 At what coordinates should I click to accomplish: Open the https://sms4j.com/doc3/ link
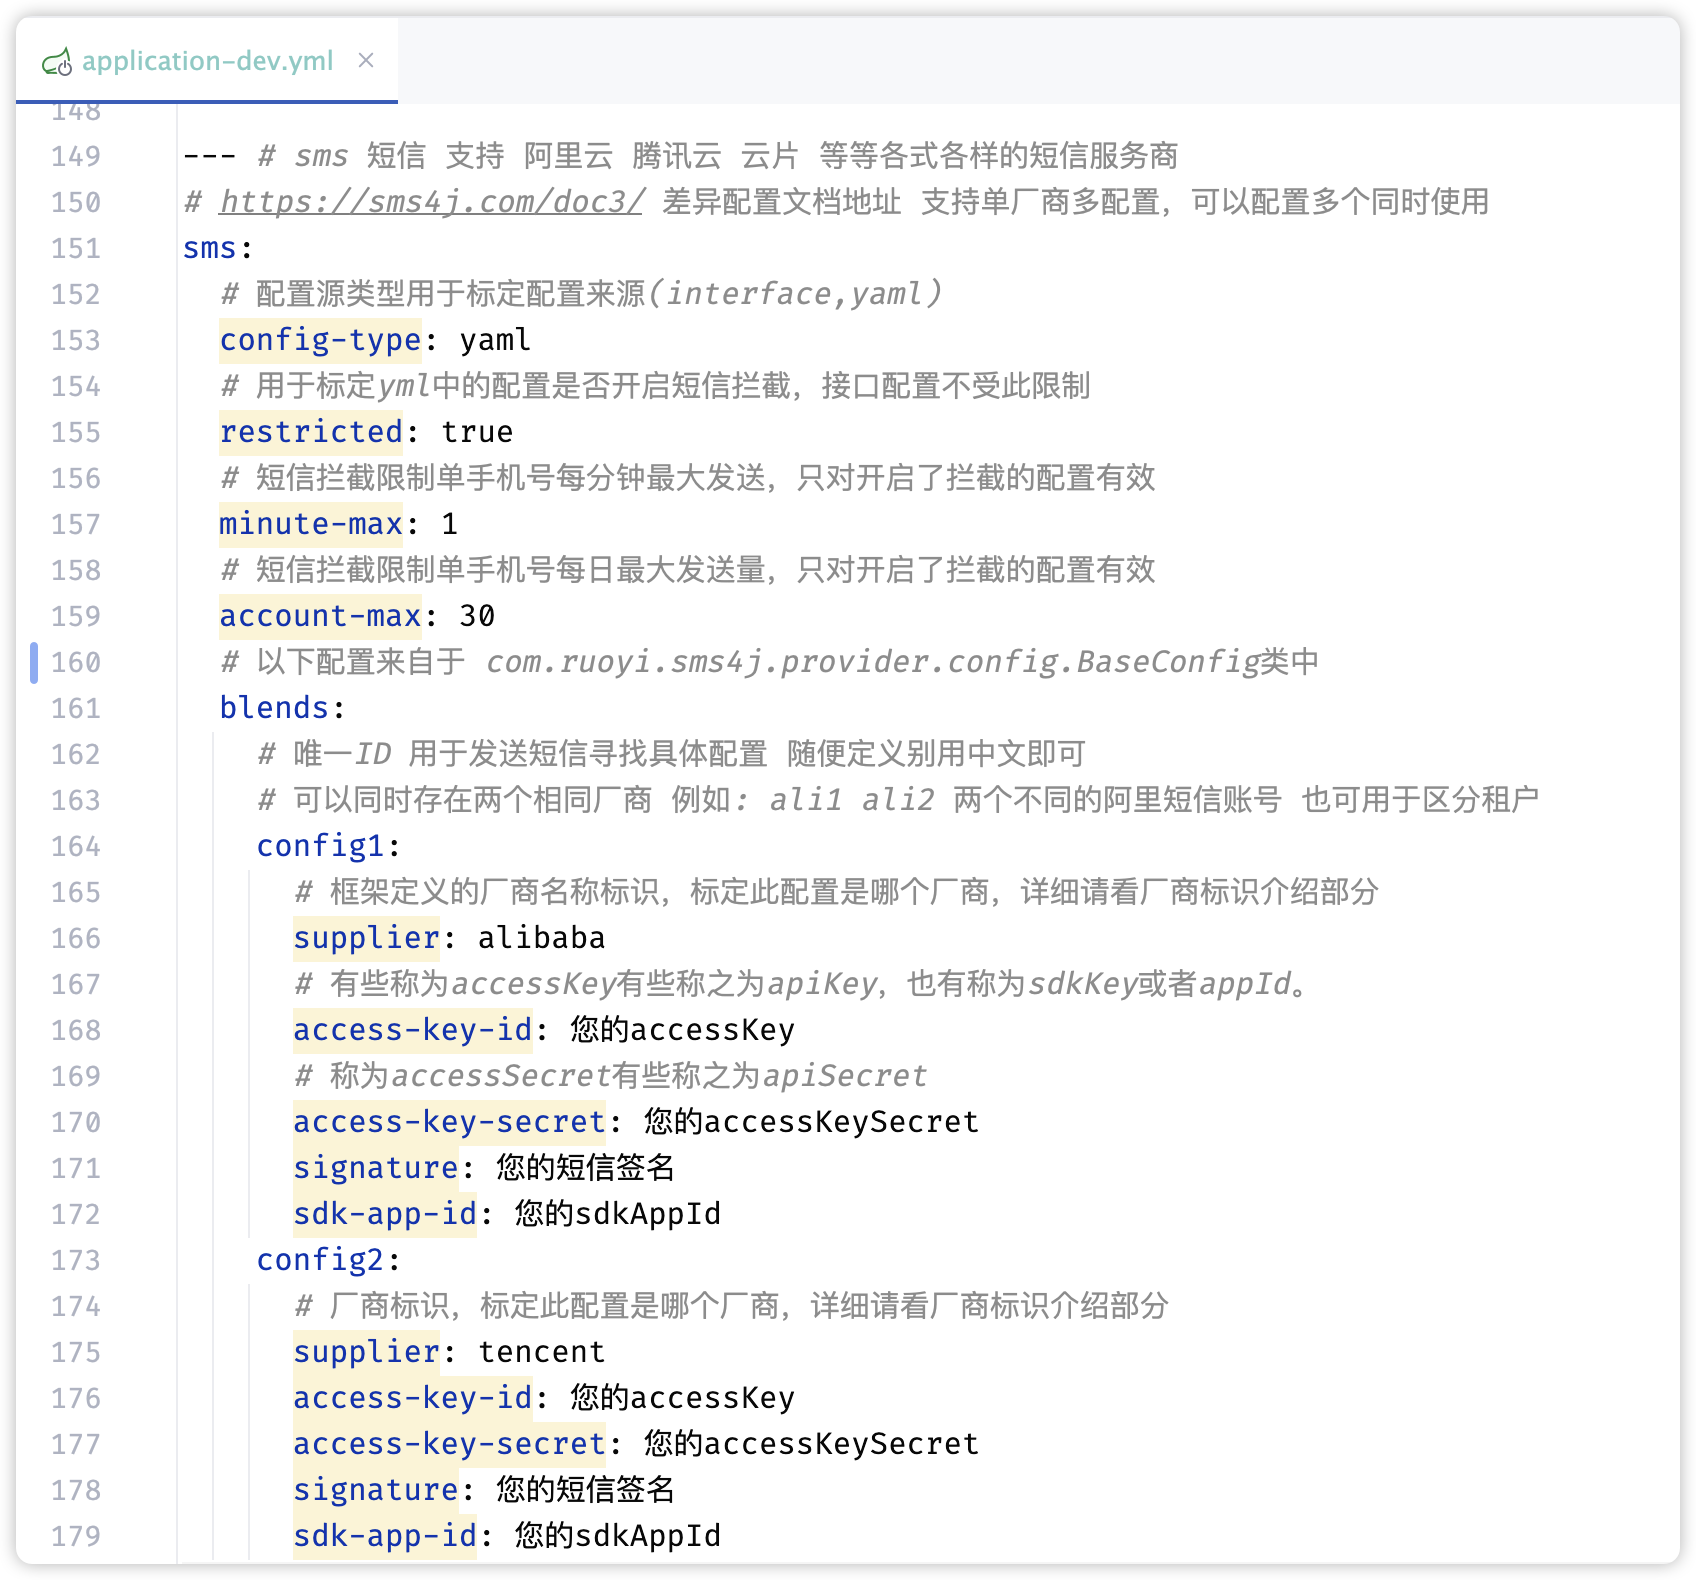pos(431,202)
